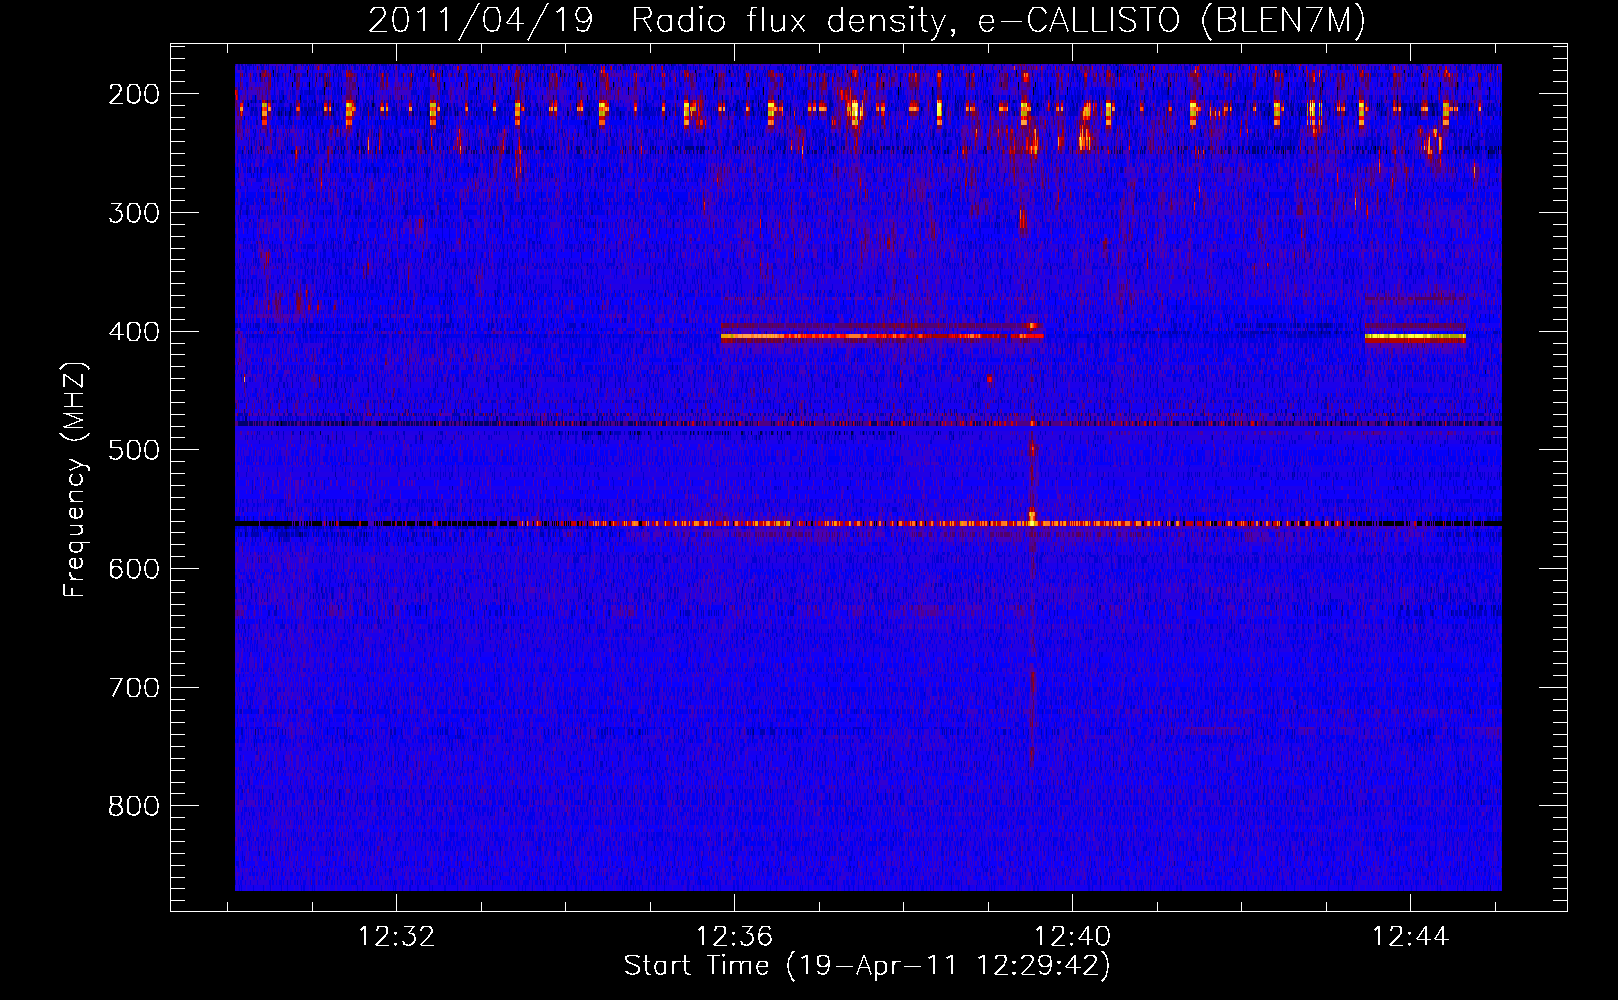The height and width of the screenshot is (1000, 1618).
Task: Select the 200 frequency tick label
Action: pos(133,94)
